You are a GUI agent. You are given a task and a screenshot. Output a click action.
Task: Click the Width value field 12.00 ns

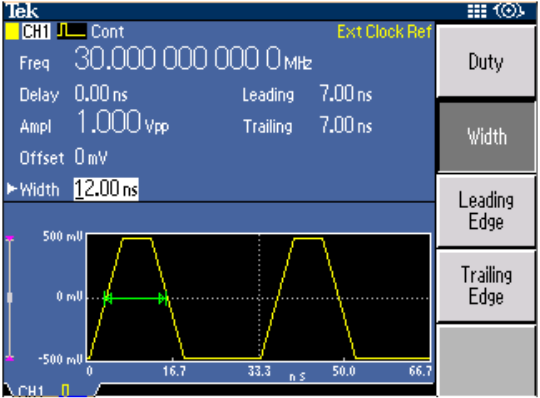[x=106, y=189]
